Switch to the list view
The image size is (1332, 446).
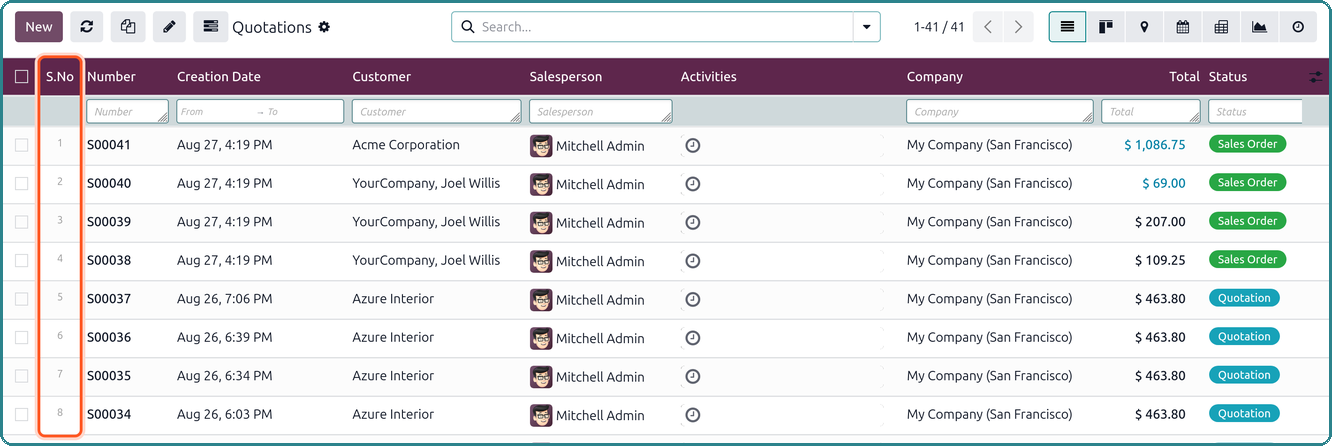click(1067, 27)
